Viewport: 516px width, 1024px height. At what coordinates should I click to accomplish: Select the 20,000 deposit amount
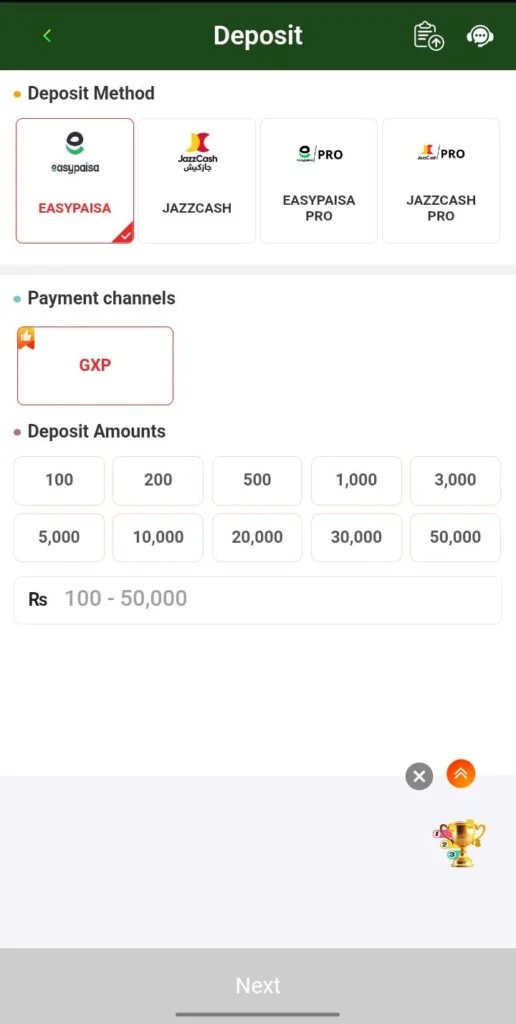257,537
